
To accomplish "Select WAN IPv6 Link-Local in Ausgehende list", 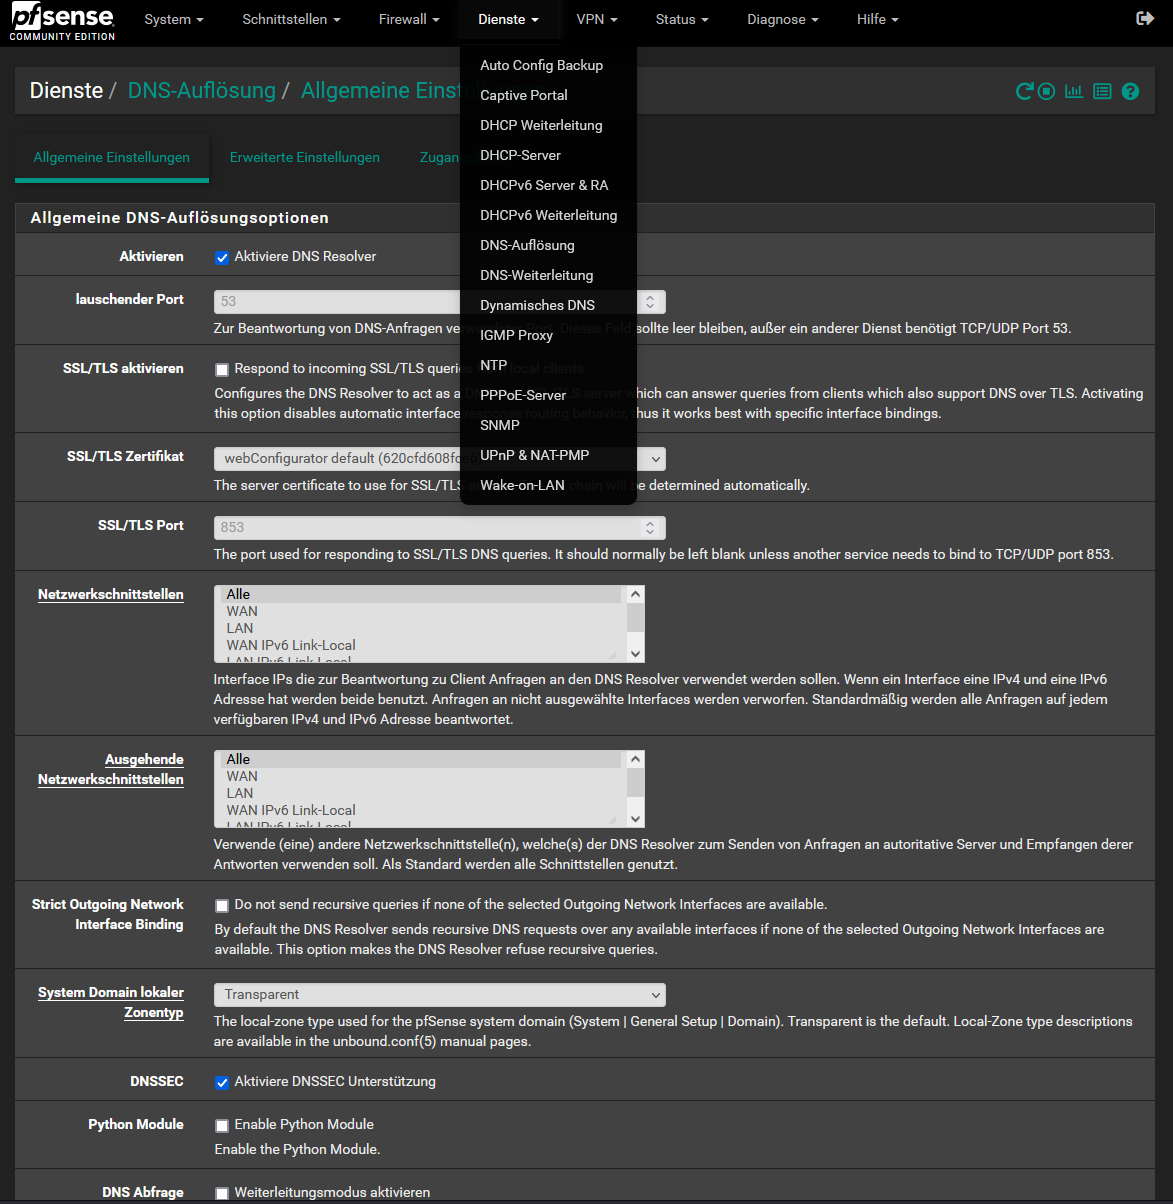I will [x=421, y=811].
